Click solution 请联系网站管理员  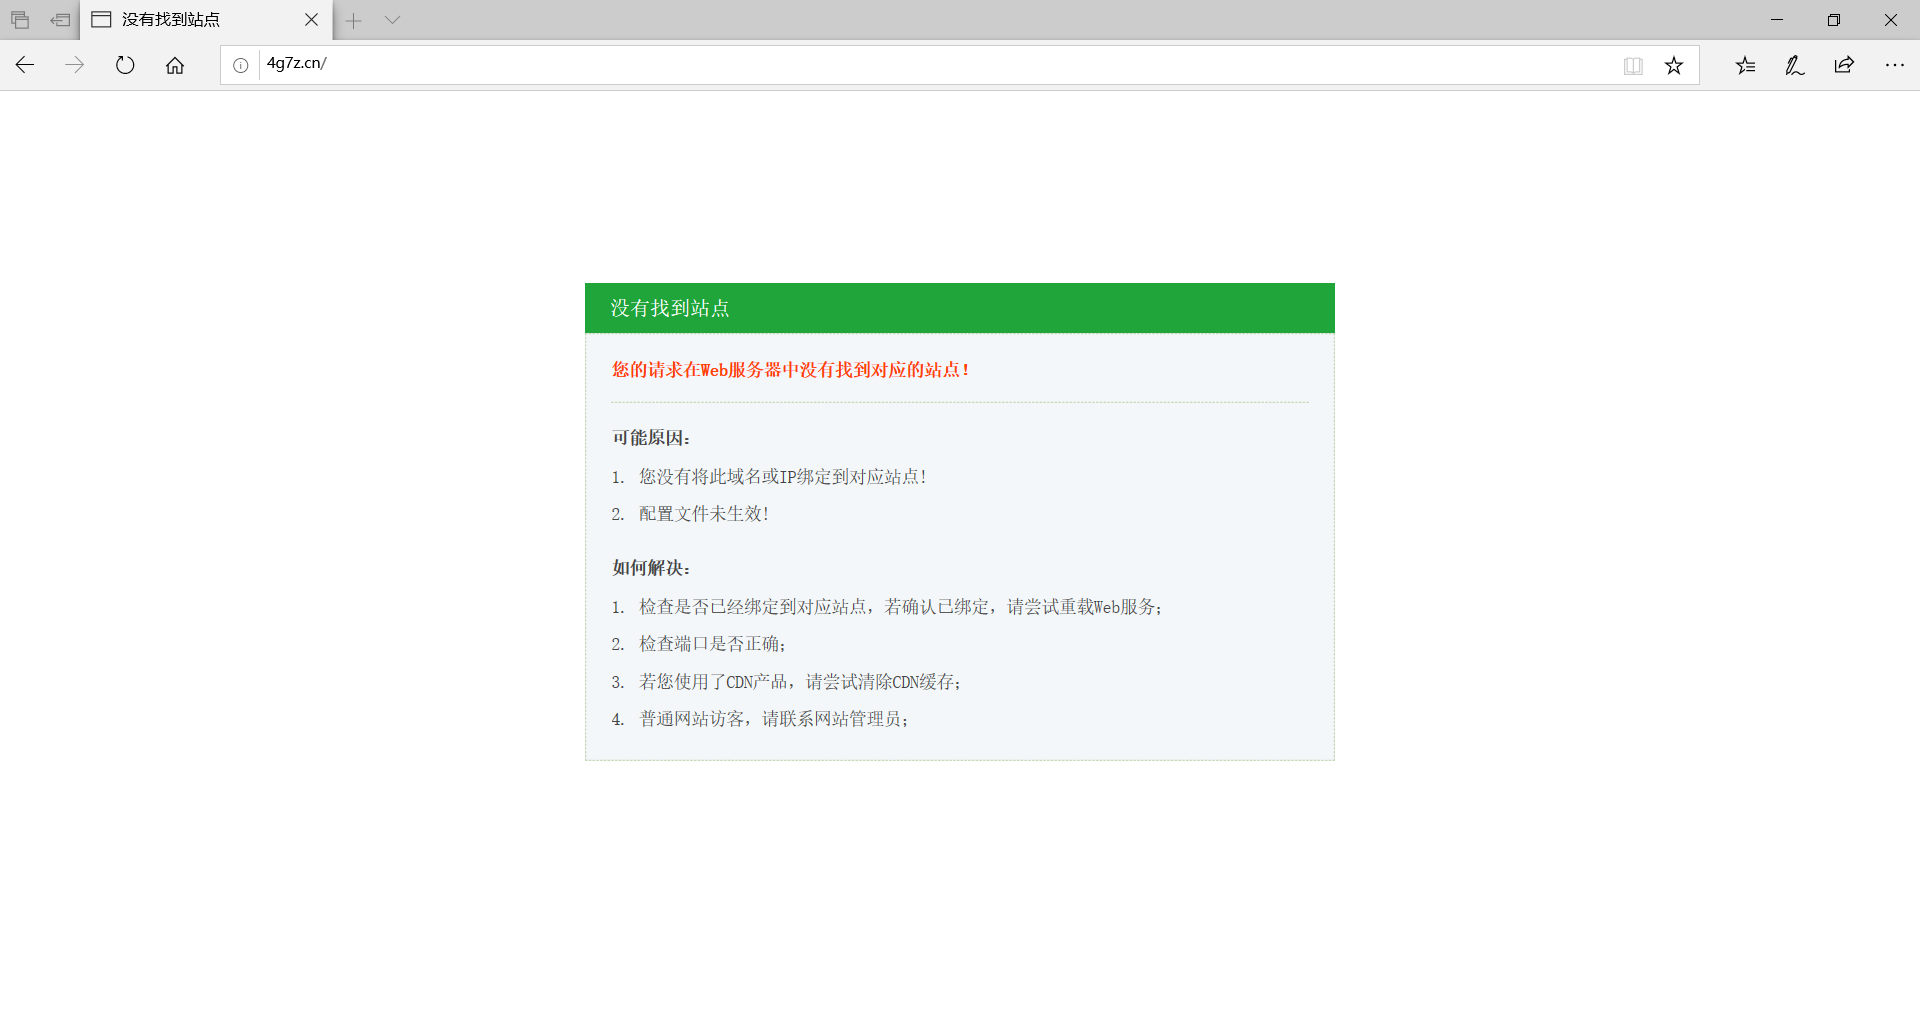(x=774, y=719)
